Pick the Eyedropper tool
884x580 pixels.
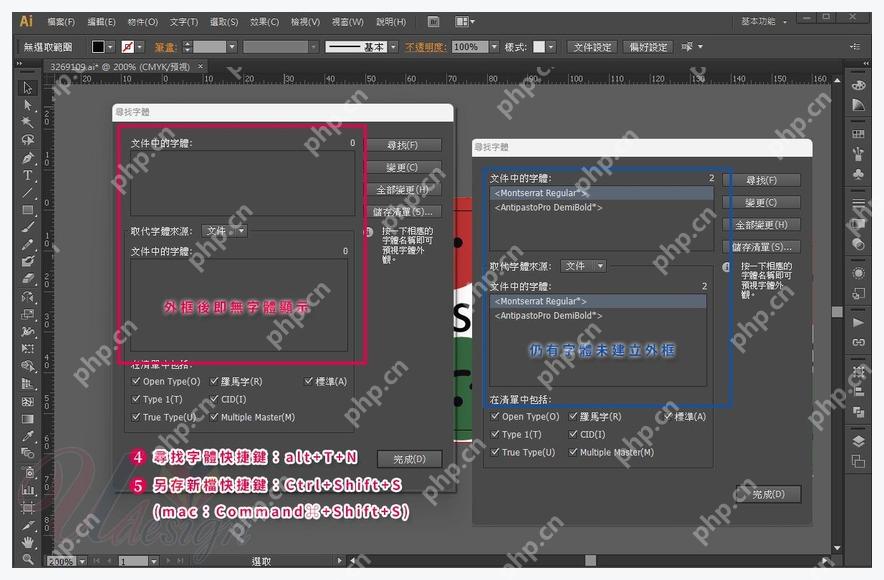click(28, 436)
